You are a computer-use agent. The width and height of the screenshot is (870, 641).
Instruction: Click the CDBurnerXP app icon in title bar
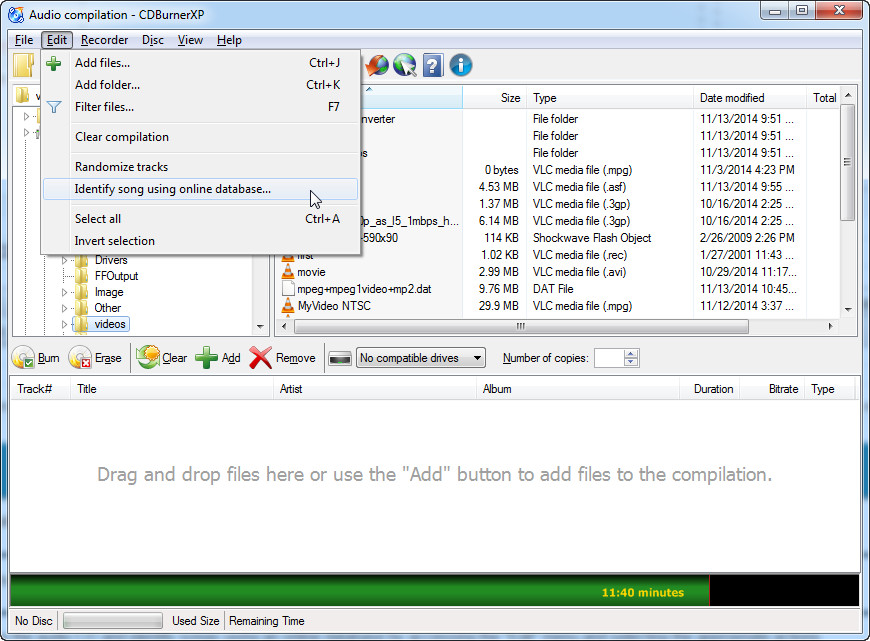16,15
